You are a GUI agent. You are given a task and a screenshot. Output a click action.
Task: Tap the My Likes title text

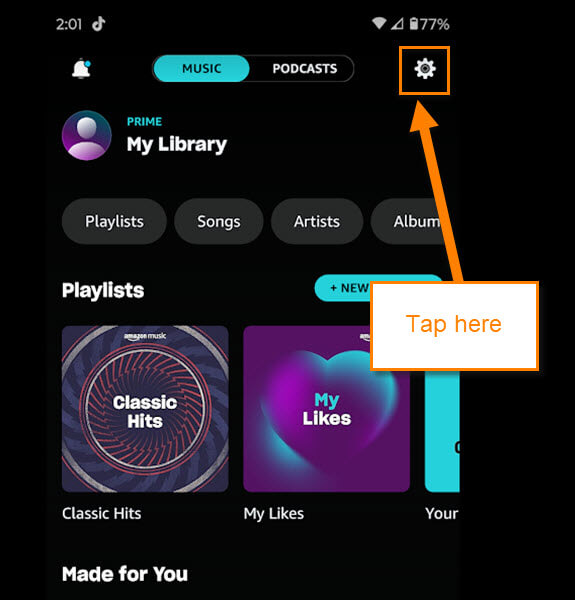click(274, 514)
